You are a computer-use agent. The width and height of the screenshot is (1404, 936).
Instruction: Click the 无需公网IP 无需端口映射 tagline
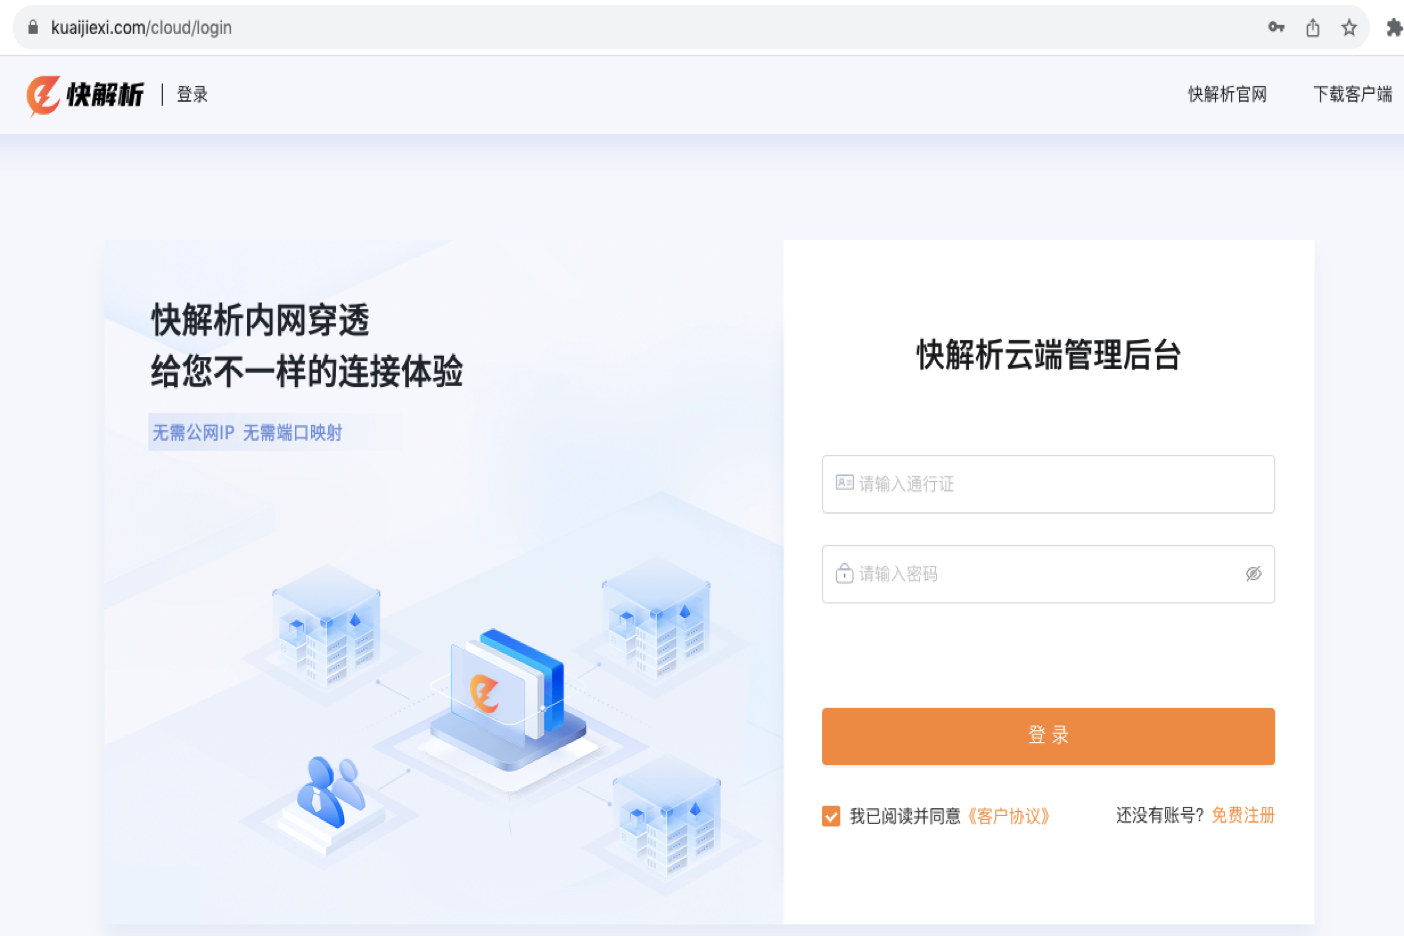[x=247, y=432]
